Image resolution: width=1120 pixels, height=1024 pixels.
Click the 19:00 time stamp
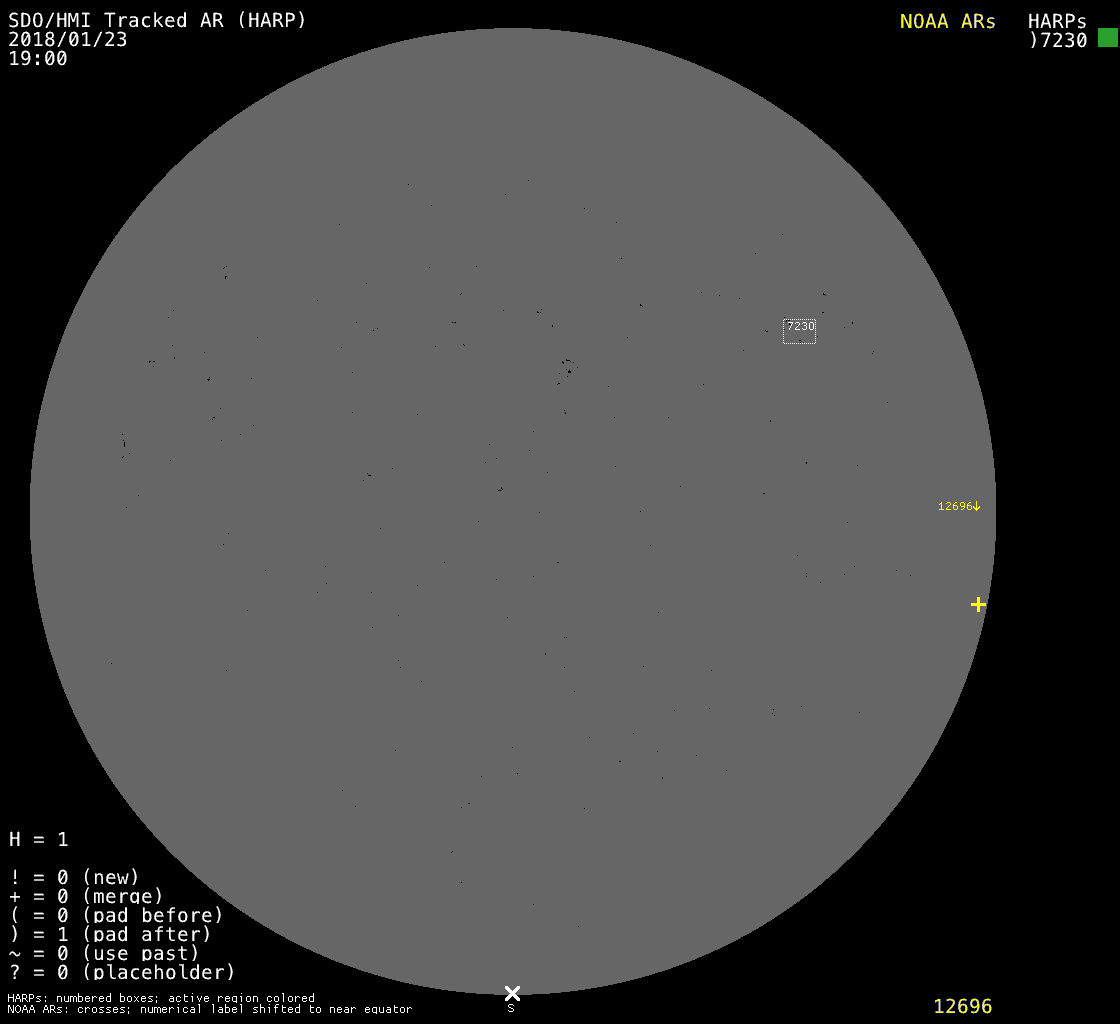click(38, 59)
